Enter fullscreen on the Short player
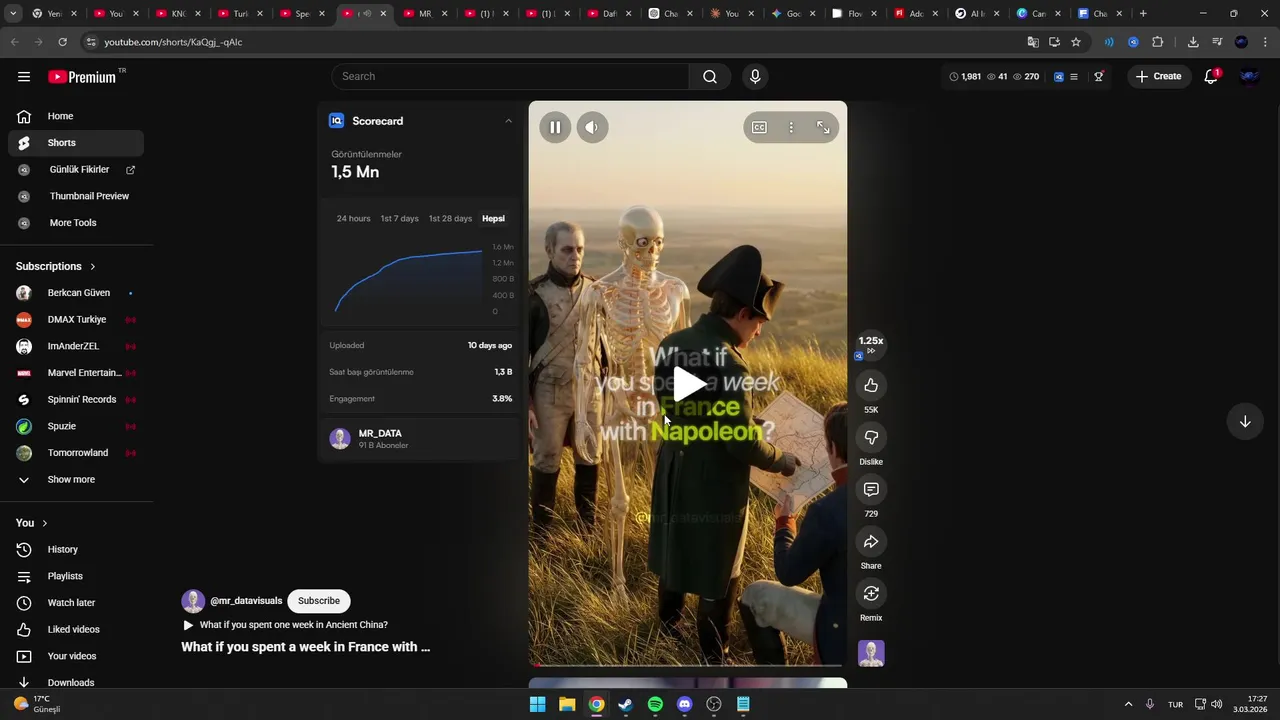 click(823, 127)
